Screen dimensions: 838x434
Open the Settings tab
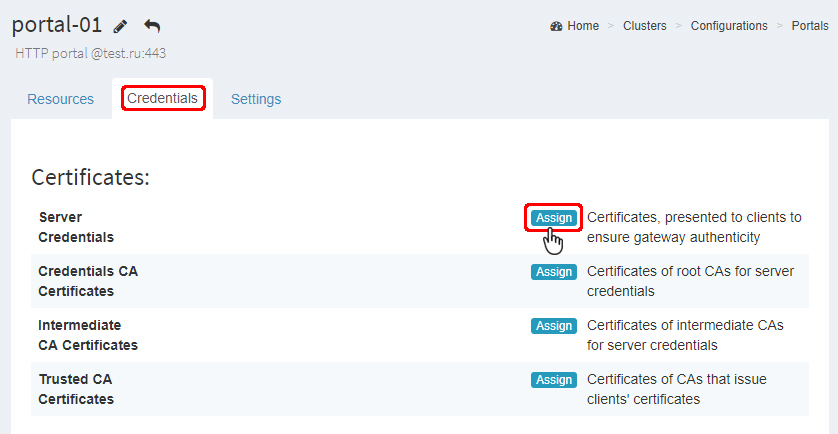tap(256, 99)
